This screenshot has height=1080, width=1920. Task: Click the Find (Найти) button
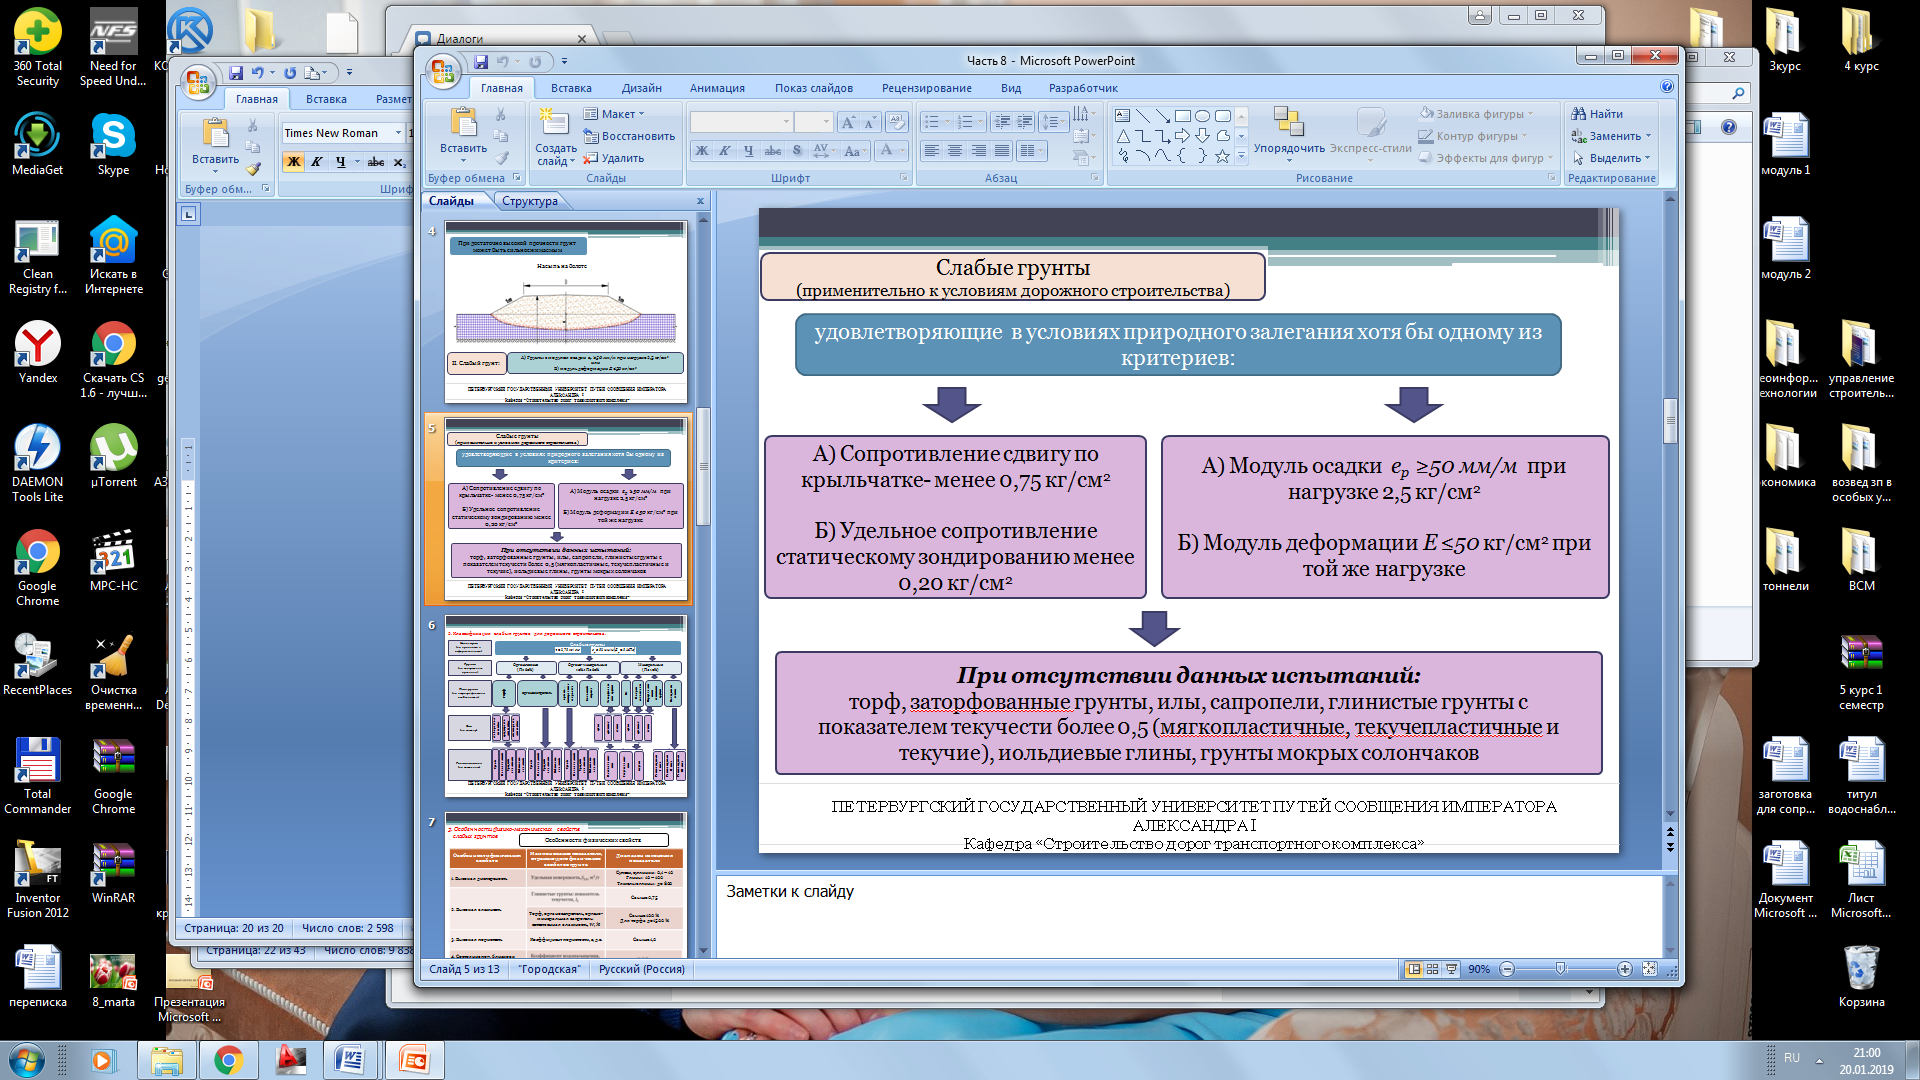click(1597, 114)
